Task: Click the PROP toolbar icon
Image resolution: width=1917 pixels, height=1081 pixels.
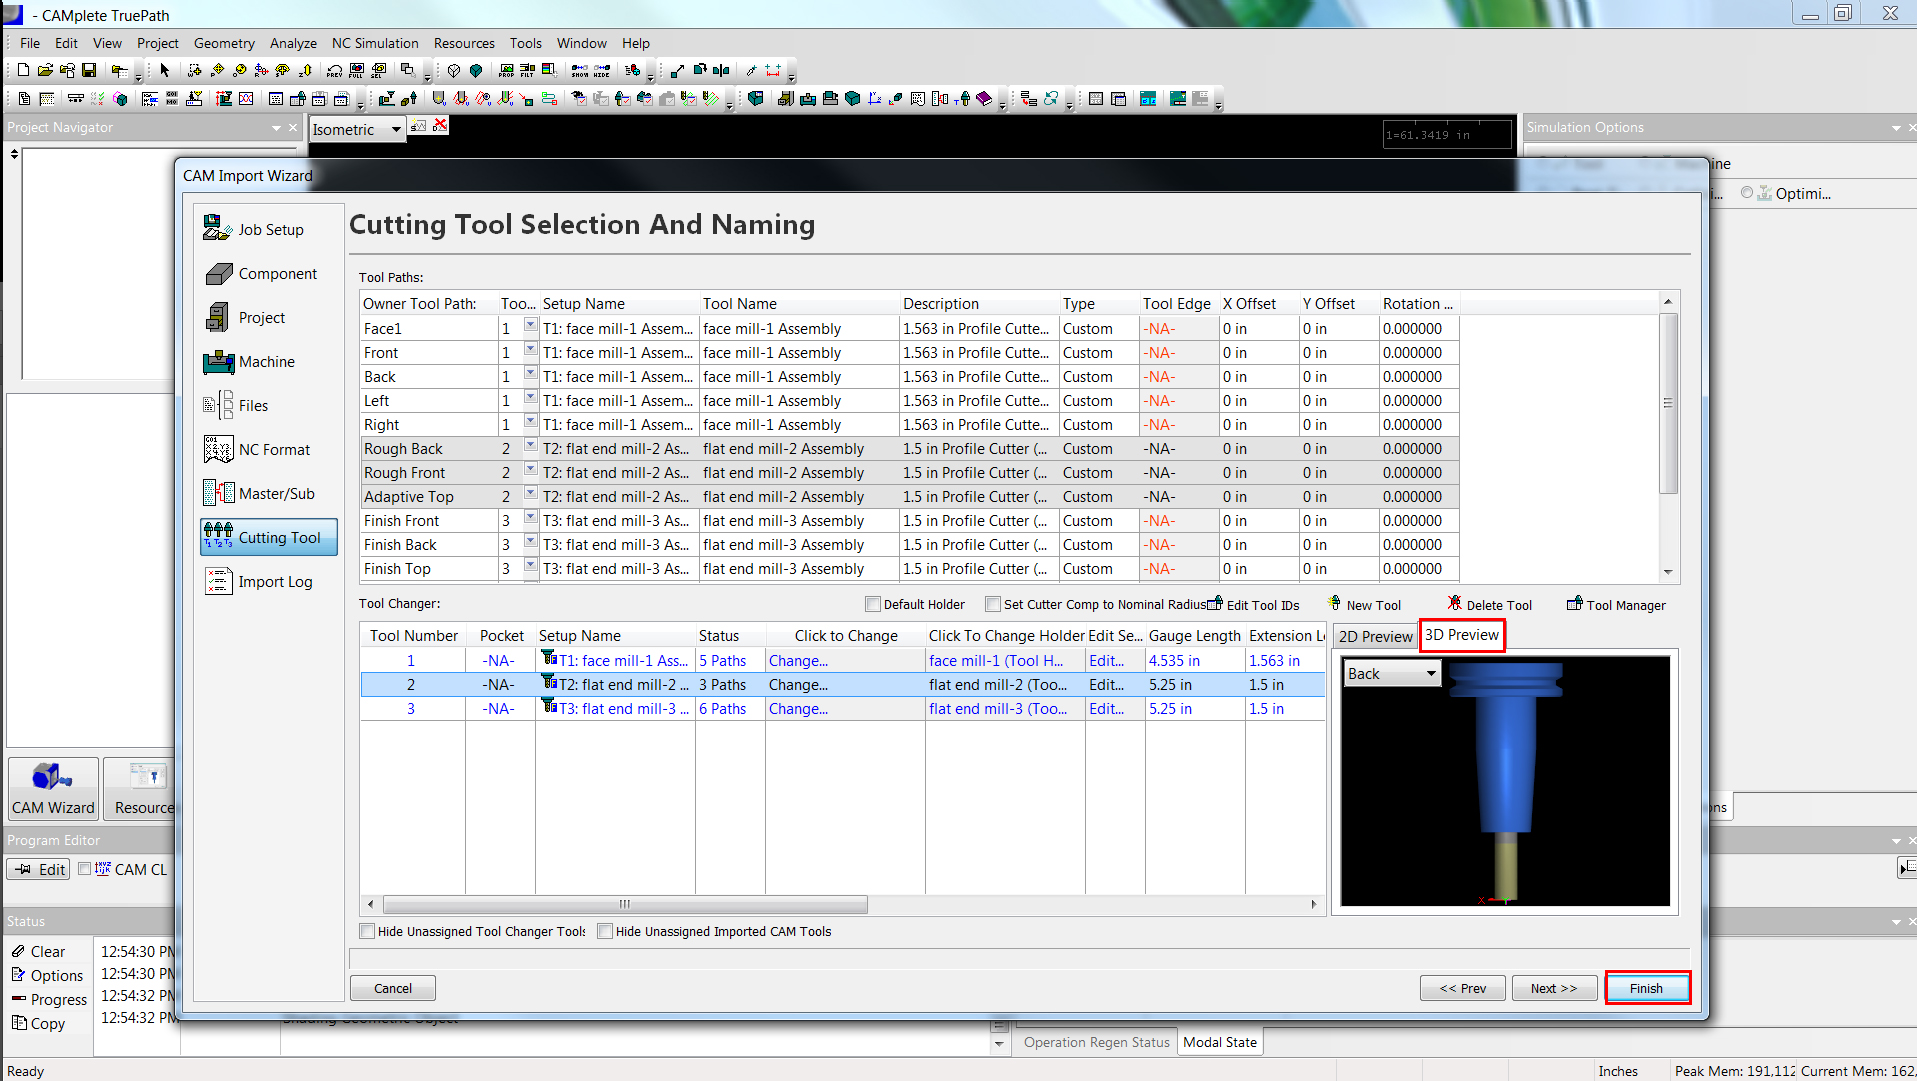Action: [x=506, y=70]
